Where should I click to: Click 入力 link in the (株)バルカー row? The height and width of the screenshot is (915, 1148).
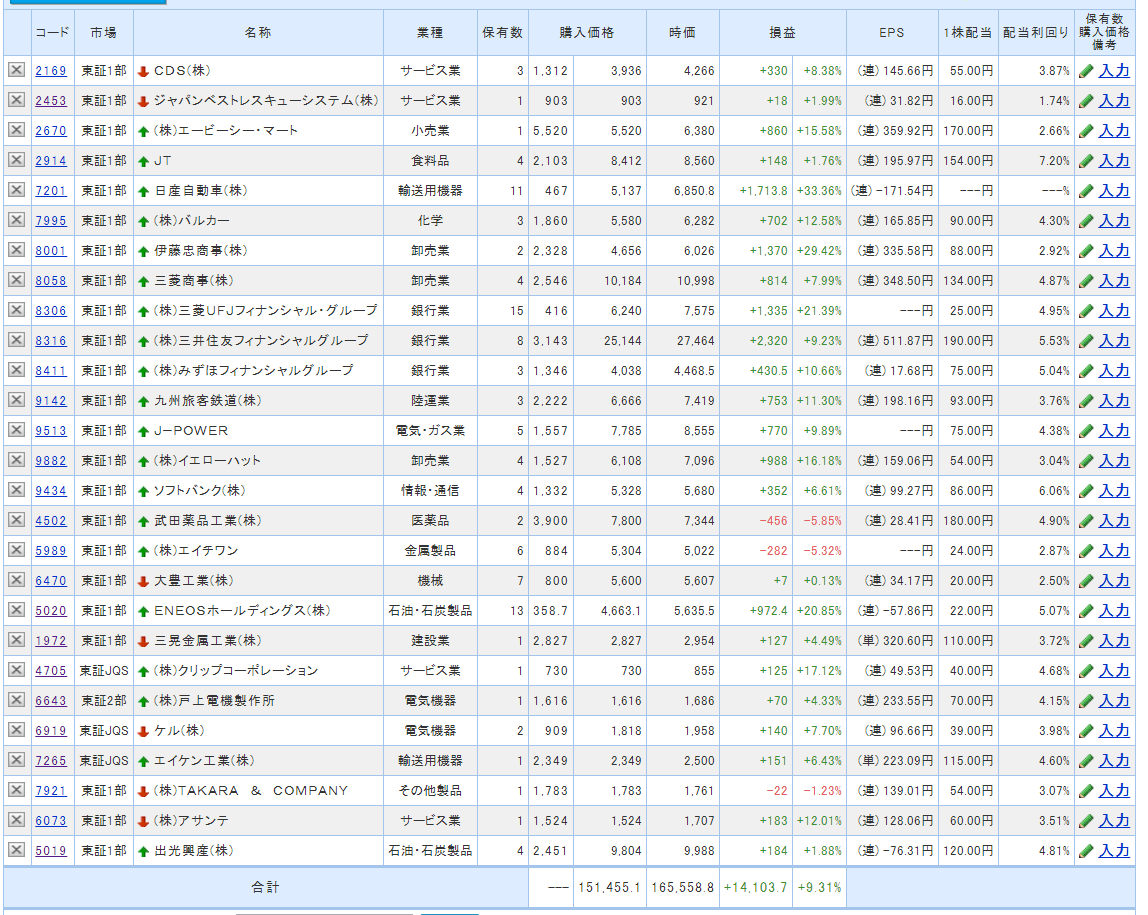pos(1114,221)
